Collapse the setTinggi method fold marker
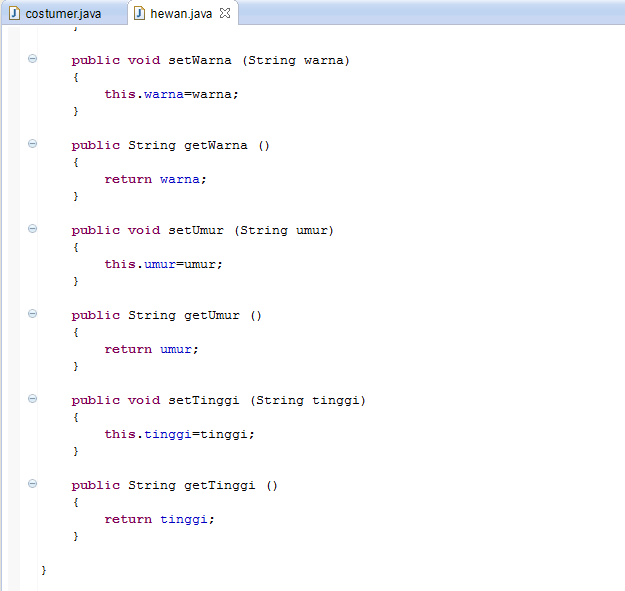Screen dimensions: 625x591 click(x=32, y=399)
